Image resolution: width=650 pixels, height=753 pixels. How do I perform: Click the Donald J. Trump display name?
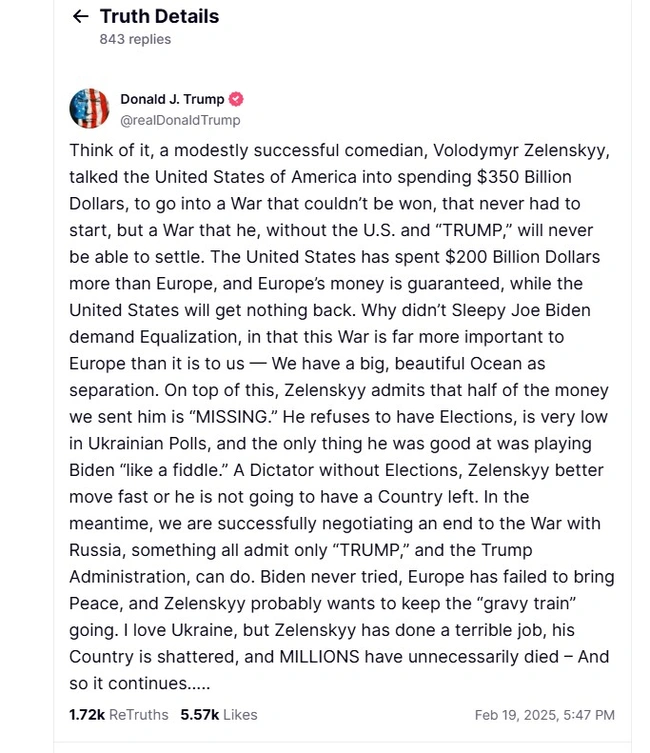click(x=174, y=99)
